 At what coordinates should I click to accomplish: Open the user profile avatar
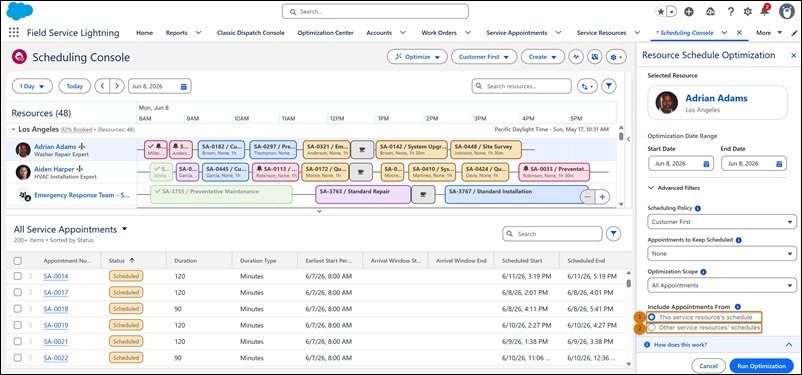pos(787,11)
